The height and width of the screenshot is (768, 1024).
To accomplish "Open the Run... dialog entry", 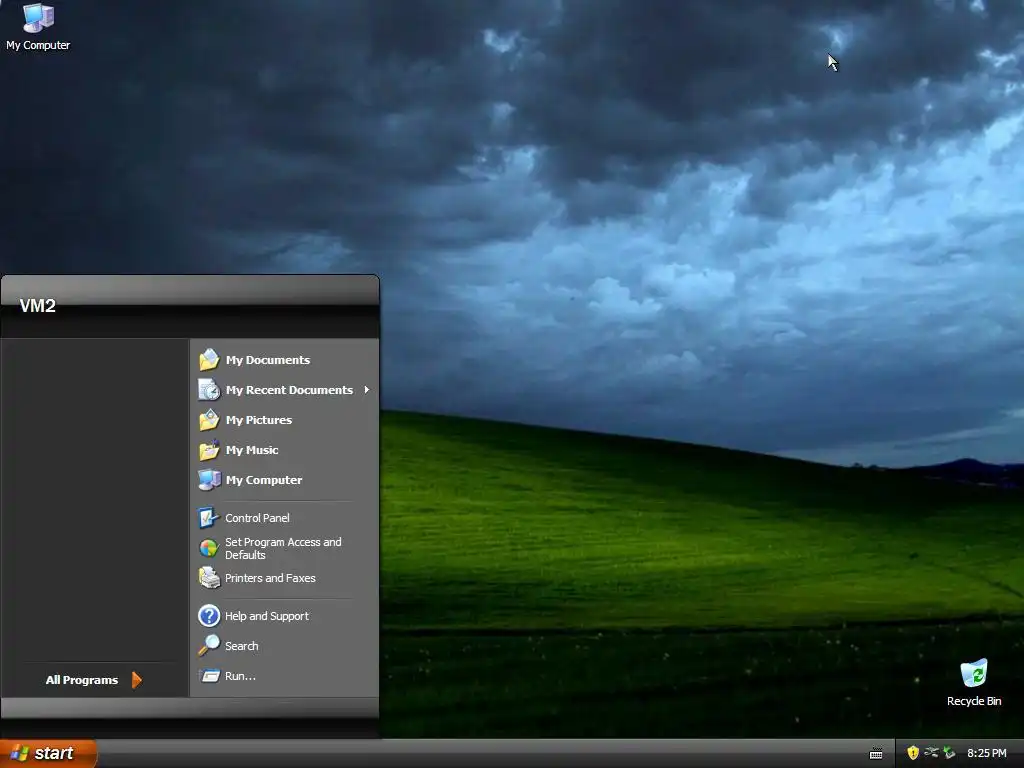I will tap(285, 676).
